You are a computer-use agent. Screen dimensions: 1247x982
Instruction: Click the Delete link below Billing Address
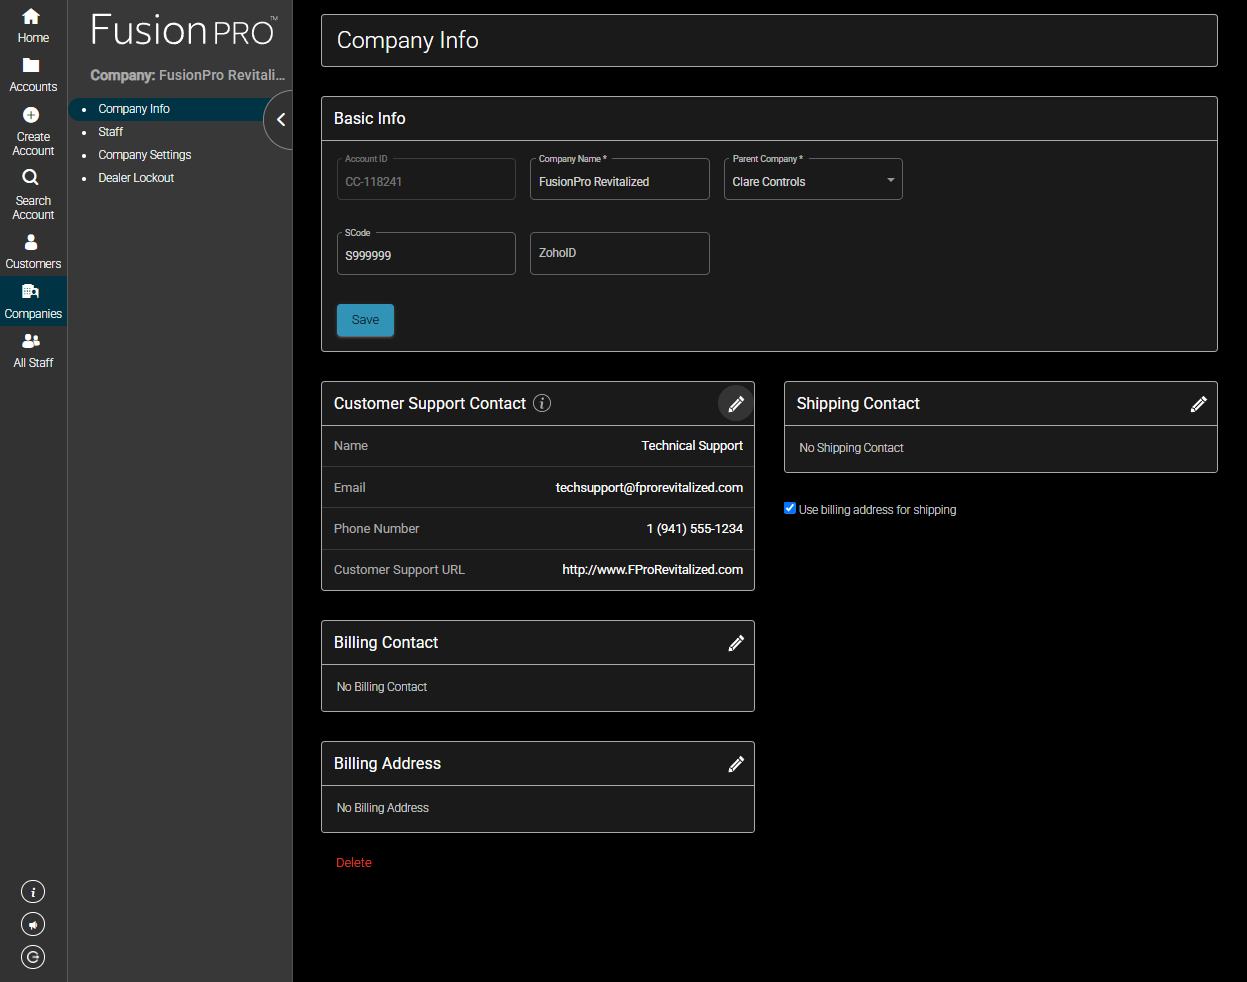353,862
